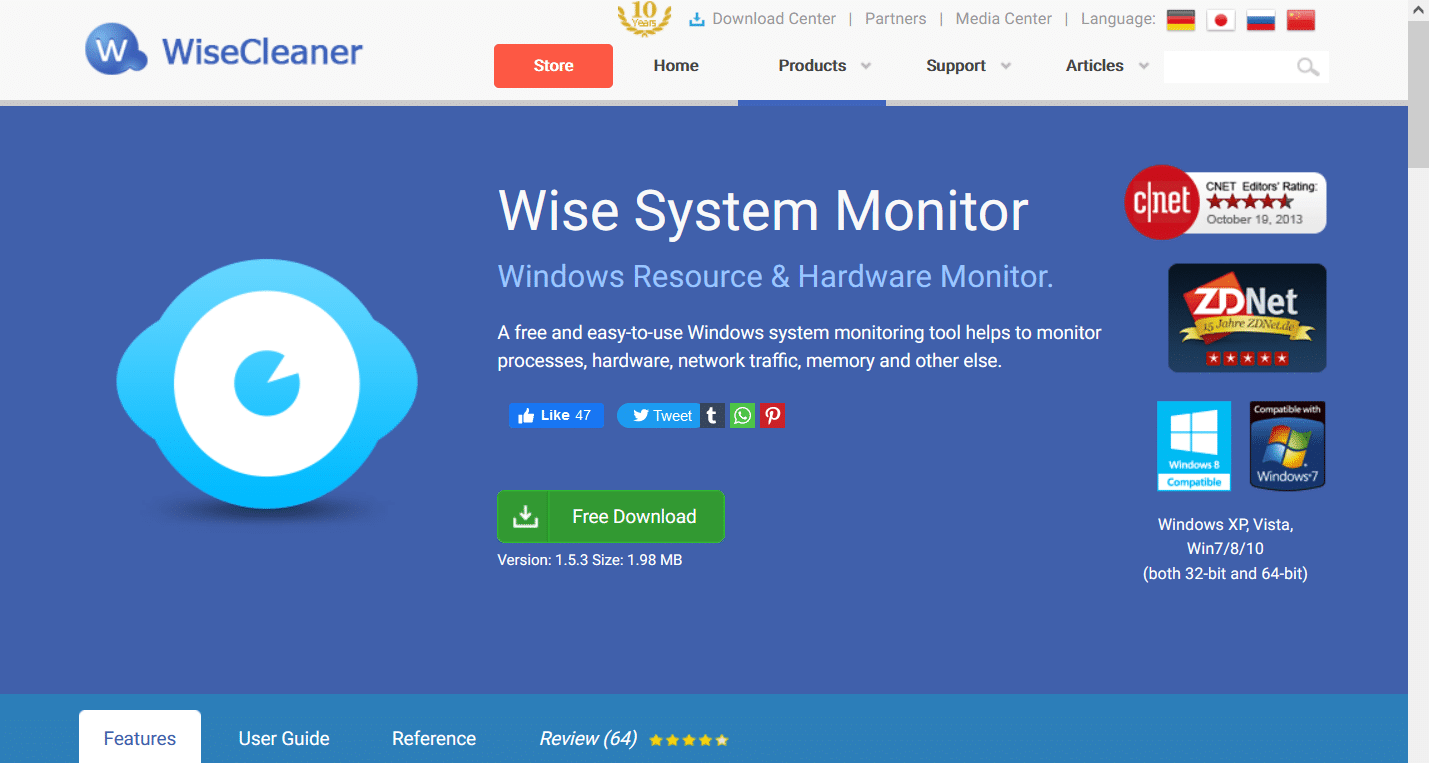
Task: Click the 'Version: 1.5.3 Size: 1.98 MB' text
Action: [590, 560]
